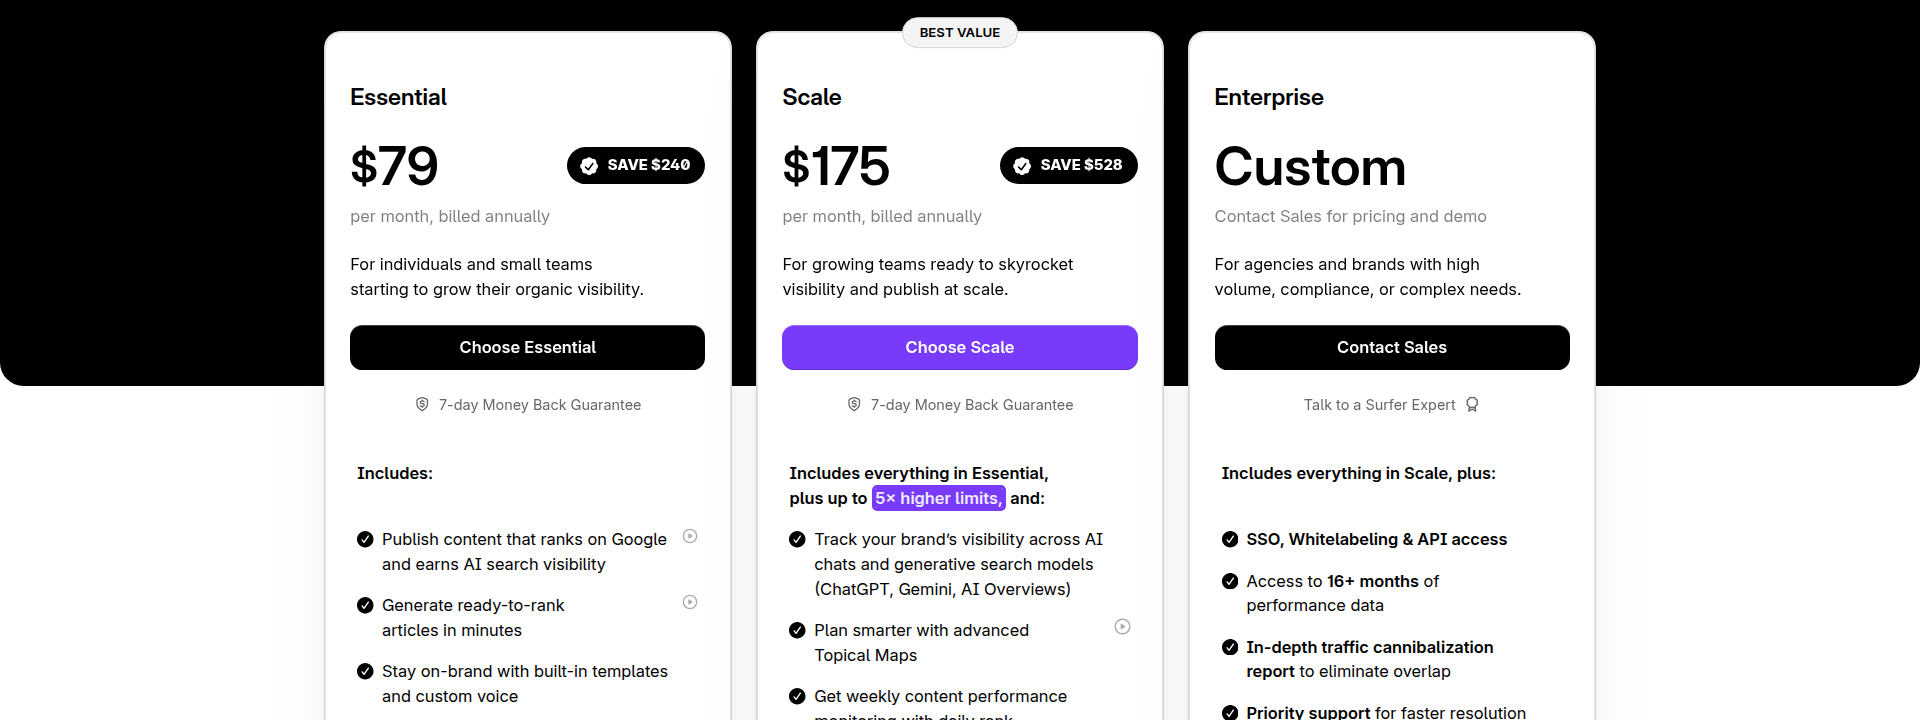Click the award ribbon icon beside Surfer Expert
1920x720 pixels.
(x=1472, y=404)
